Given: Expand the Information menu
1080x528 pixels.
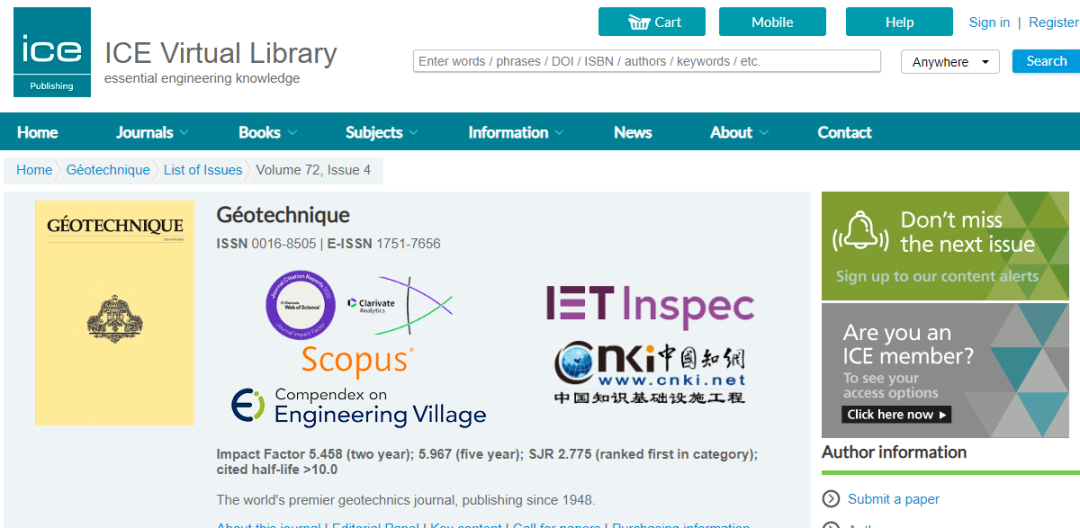Looking at the screenshot, I should [x=515, y=132].
